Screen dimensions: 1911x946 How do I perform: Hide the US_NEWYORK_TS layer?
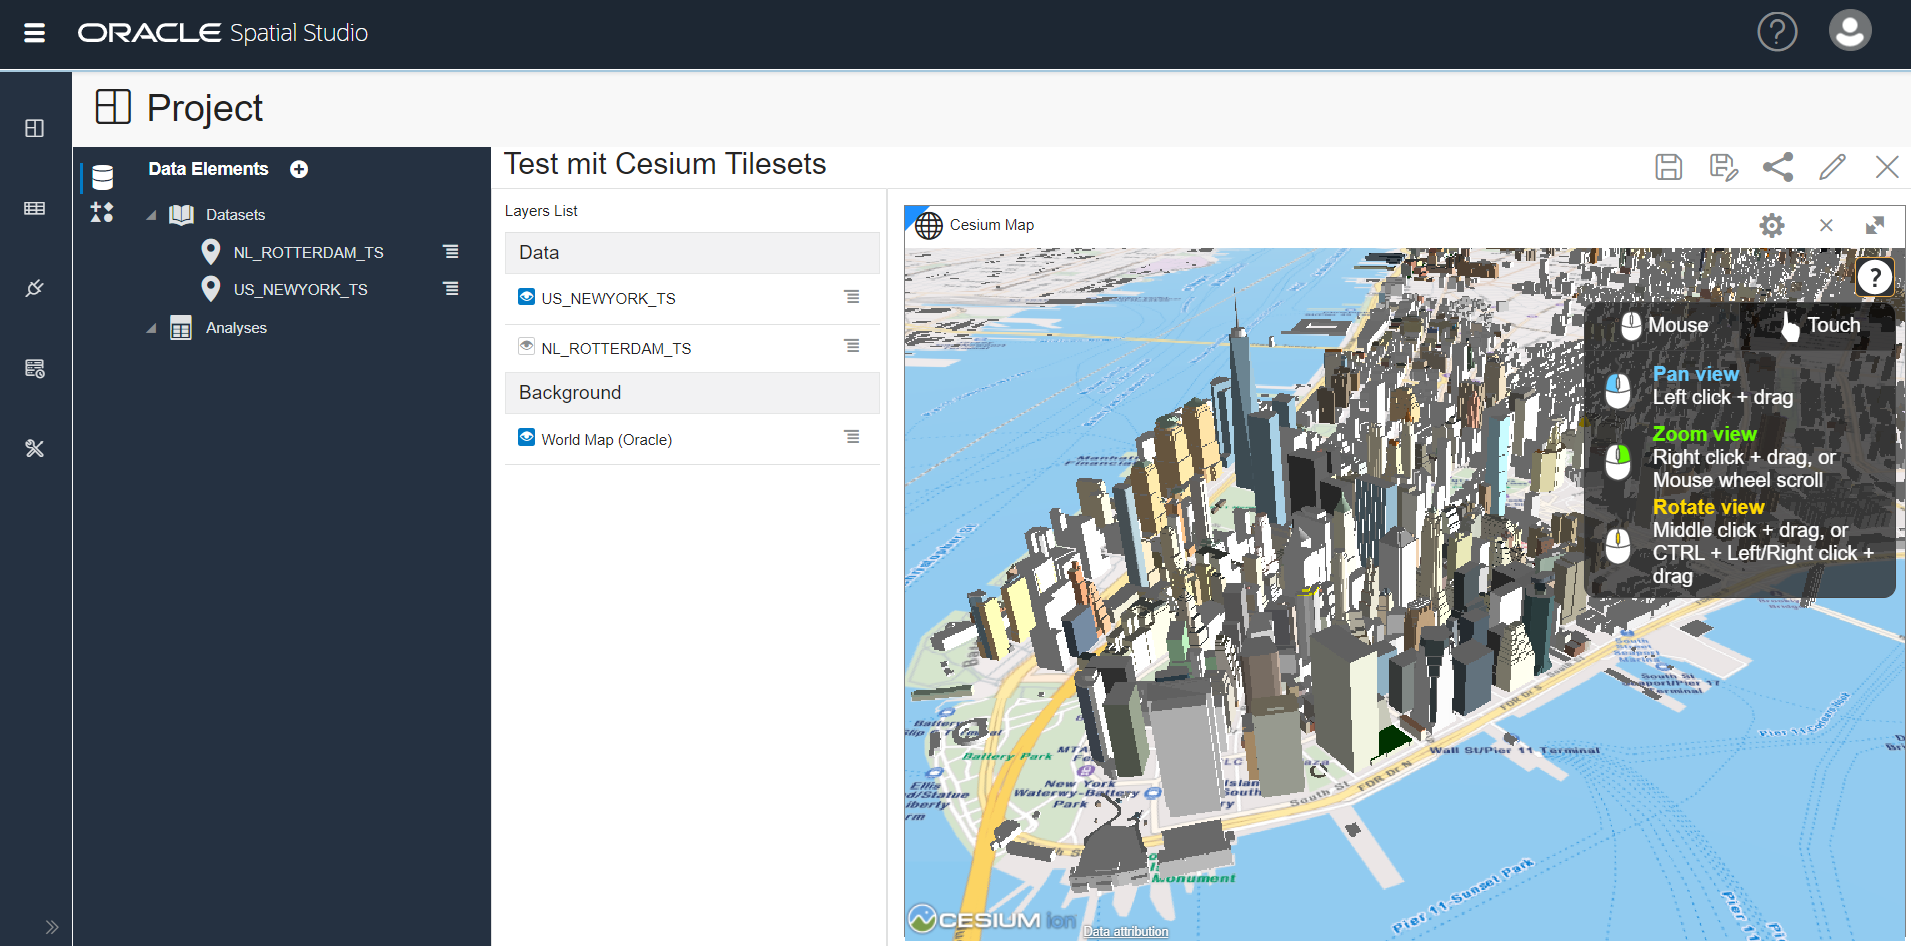point(527,296)
